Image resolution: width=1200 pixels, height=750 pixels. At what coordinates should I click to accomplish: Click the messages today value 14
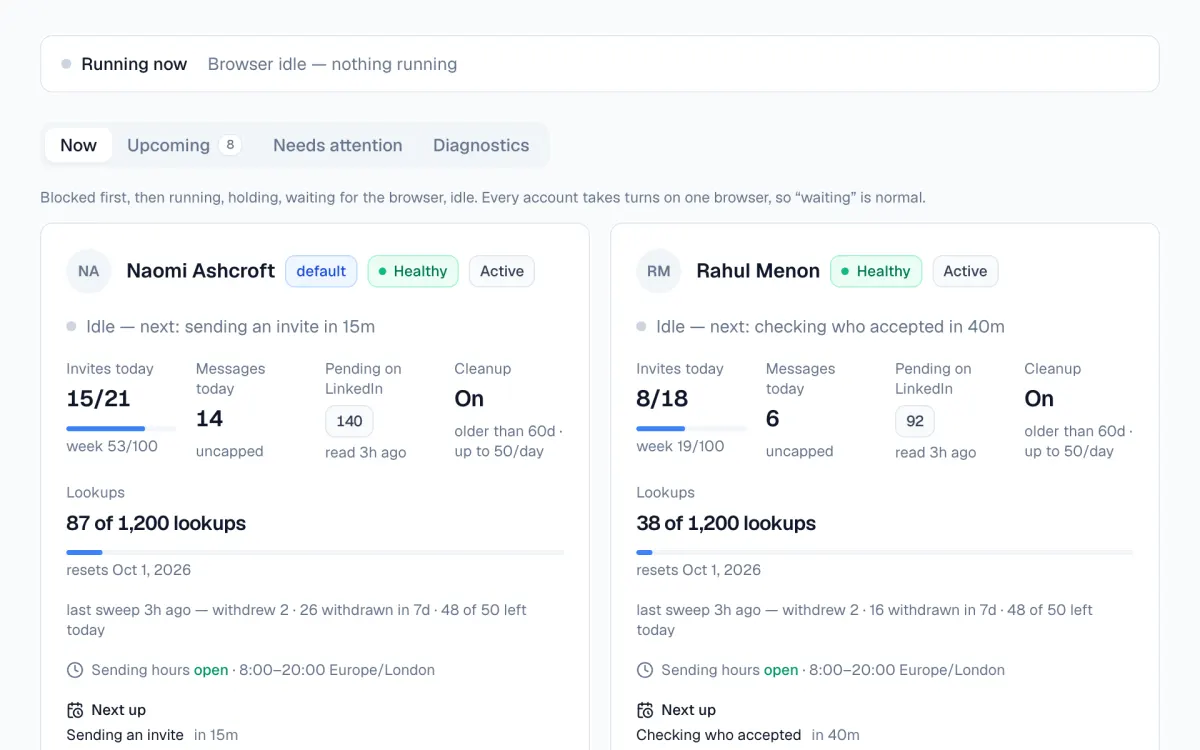[x=209, y=419]
